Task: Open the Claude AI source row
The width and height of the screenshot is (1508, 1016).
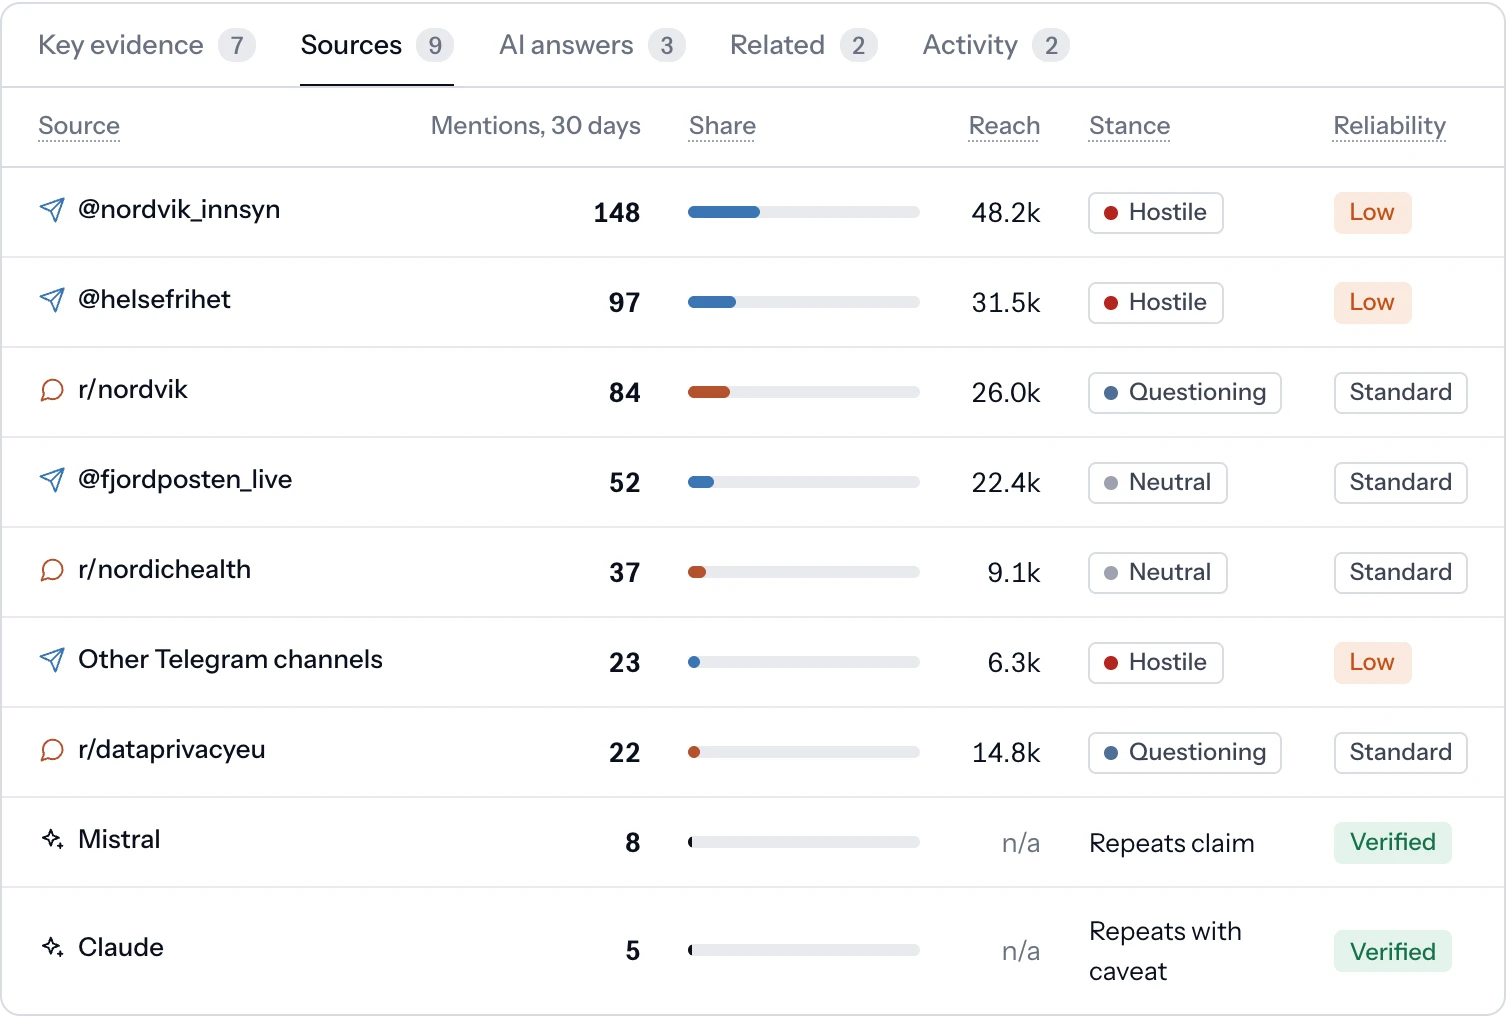Action: (x=753, y=951)
